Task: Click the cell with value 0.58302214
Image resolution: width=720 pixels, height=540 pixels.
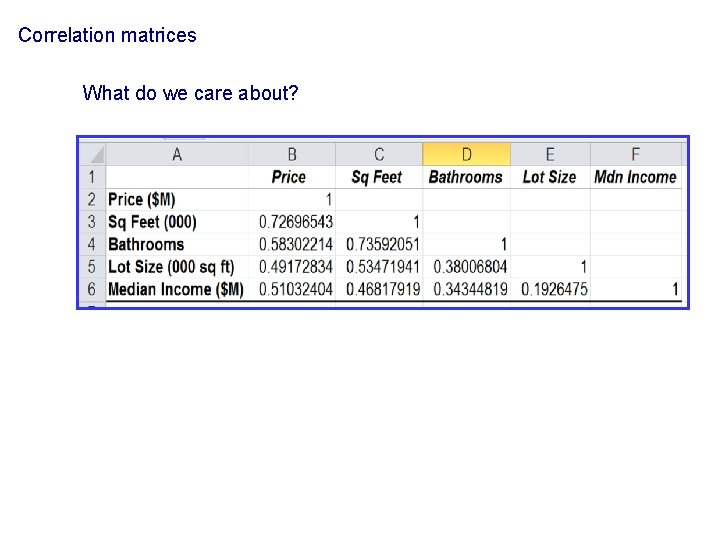Action: [292, 244]
